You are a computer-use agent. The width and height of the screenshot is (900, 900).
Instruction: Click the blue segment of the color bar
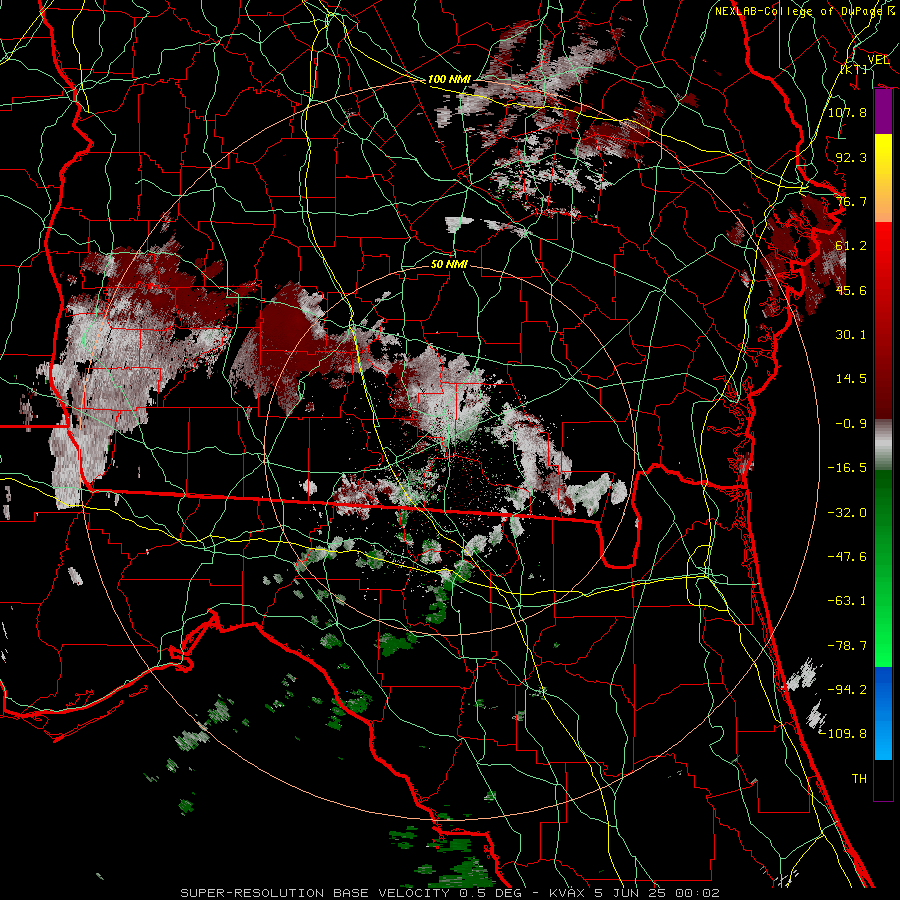(883, 713)
